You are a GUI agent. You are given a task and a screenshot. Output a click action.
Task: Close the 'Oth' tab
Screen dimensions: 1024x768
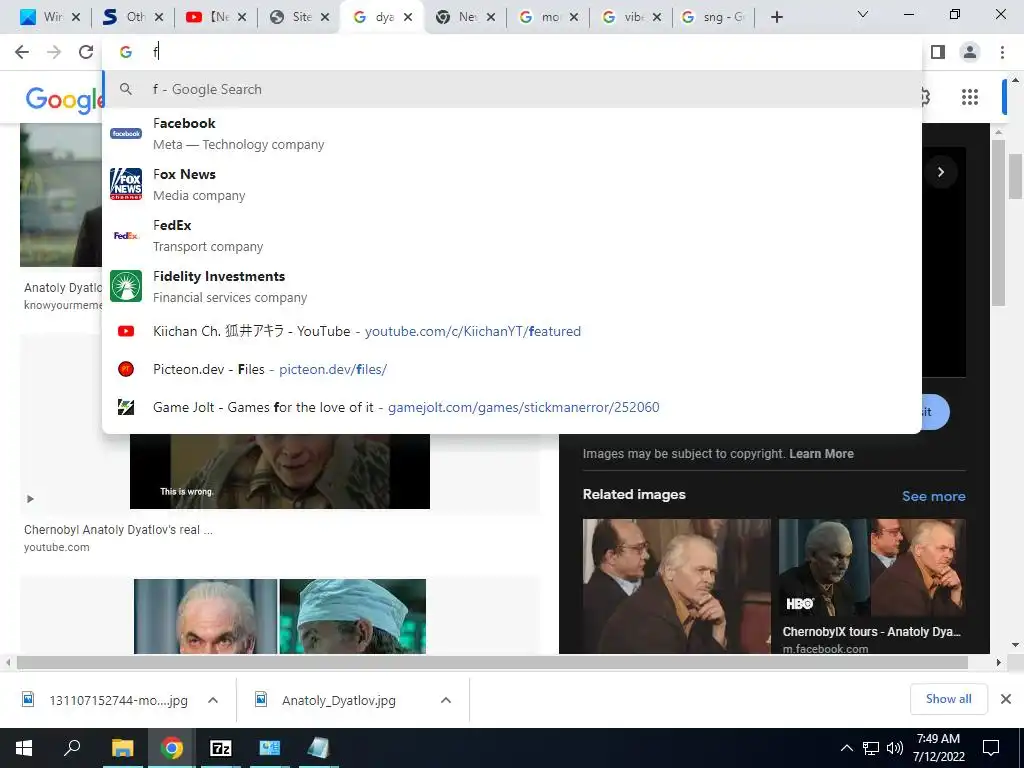pos(159,17)
